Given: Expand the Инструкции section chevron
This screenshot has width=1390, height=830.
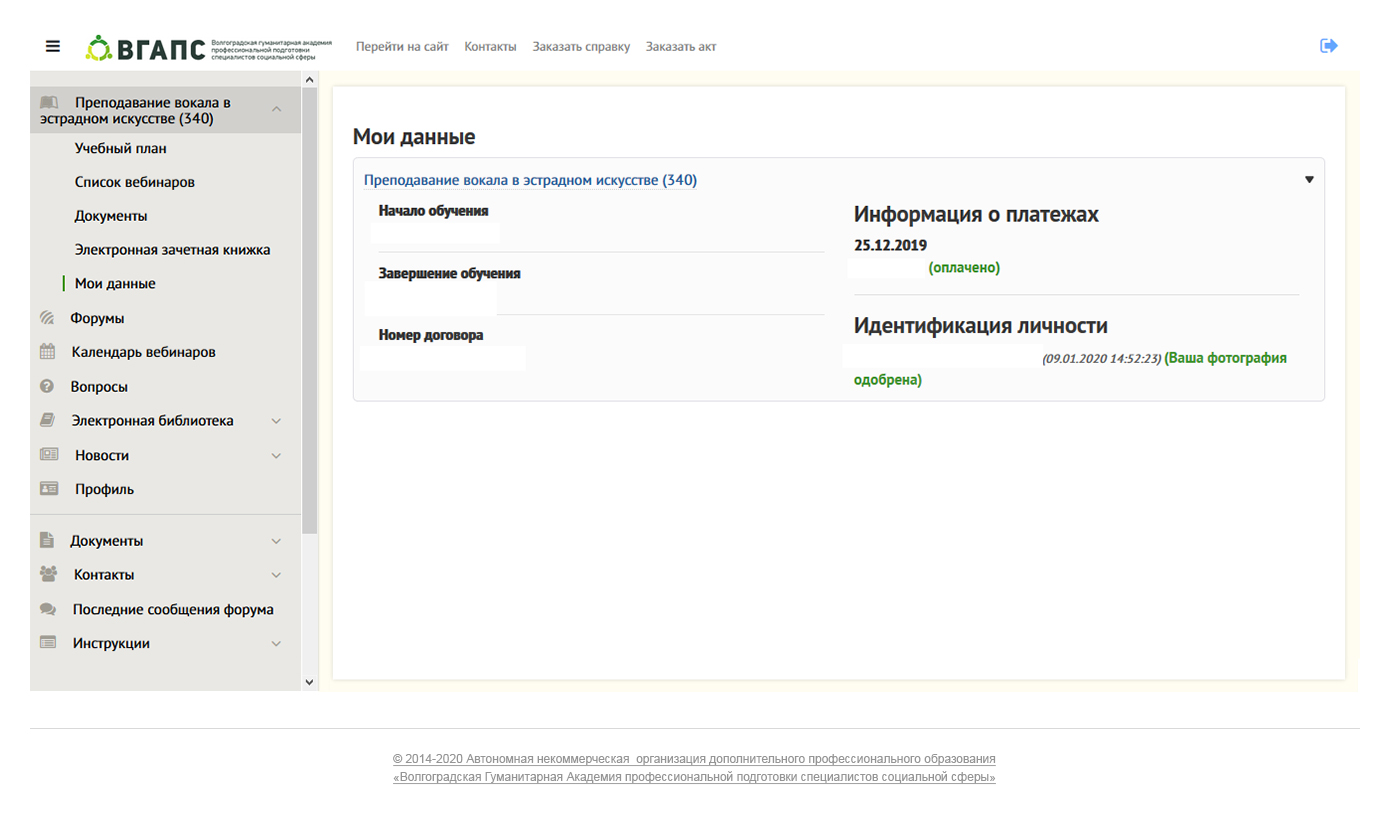Looking at the screenshot, I should (x=277, y=644).
